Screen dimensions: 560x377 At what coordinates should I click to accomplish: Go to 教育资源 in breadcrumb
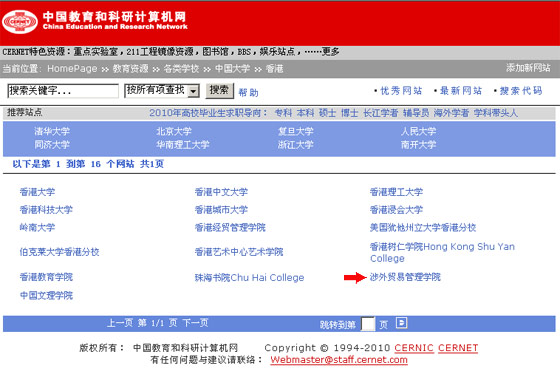(x=130, y=69)
